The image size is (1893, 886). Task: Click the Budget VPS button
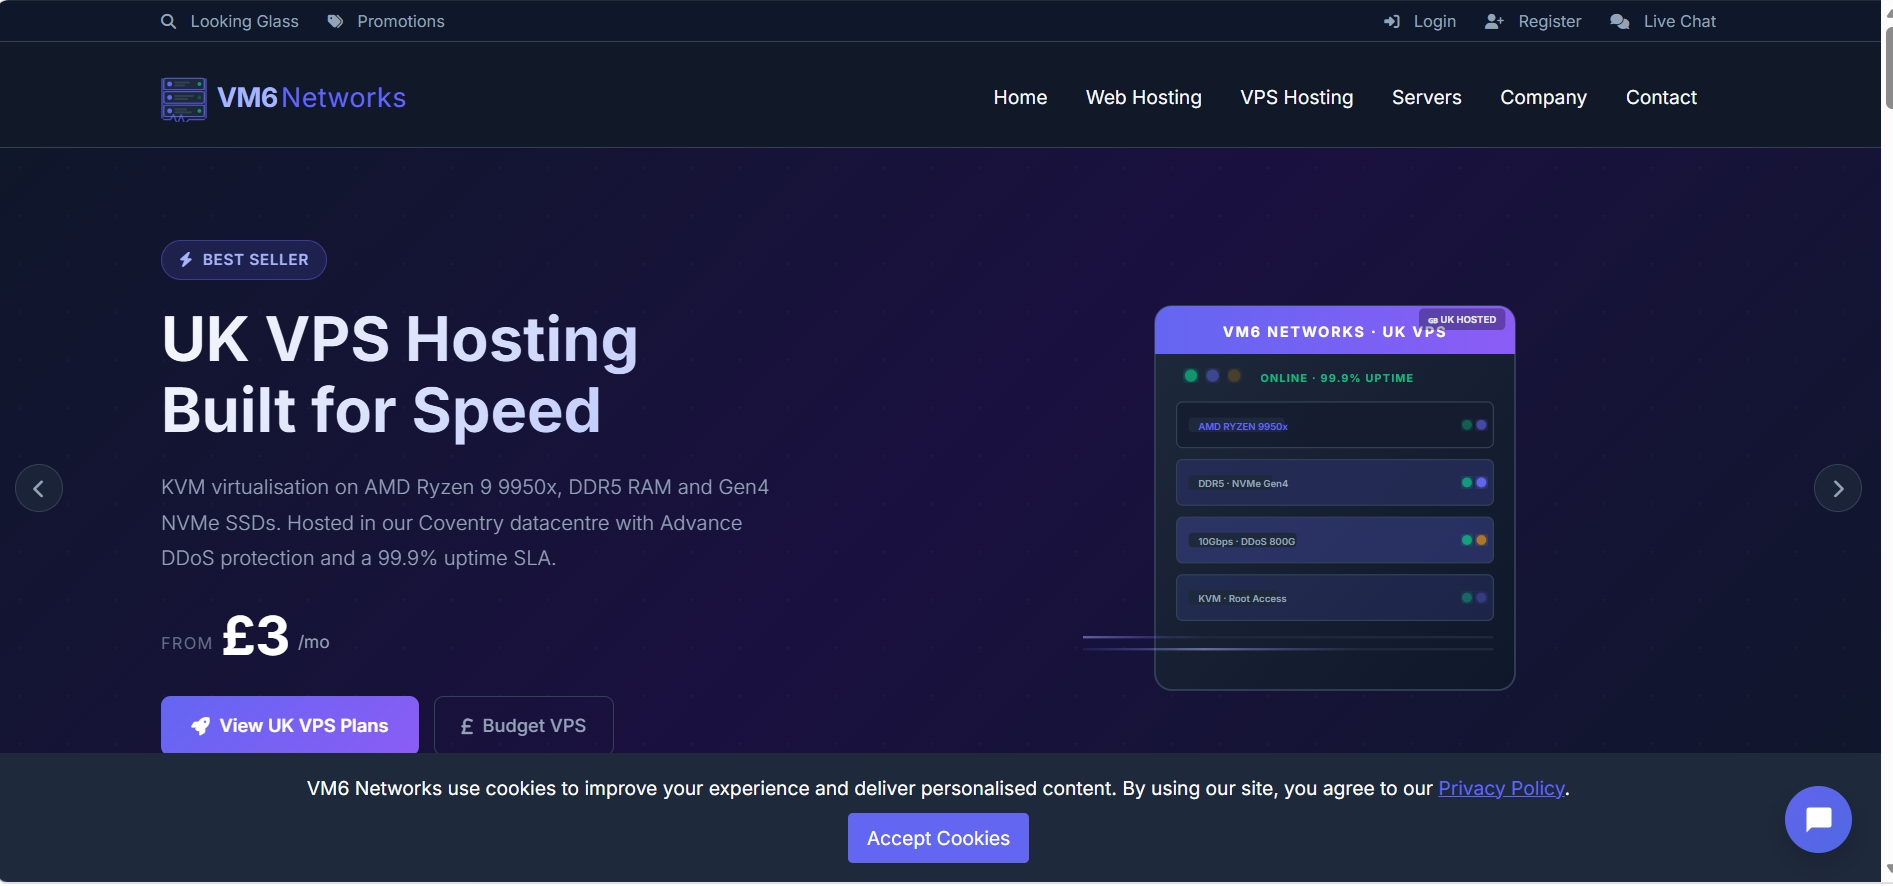[x=524, y=725]
